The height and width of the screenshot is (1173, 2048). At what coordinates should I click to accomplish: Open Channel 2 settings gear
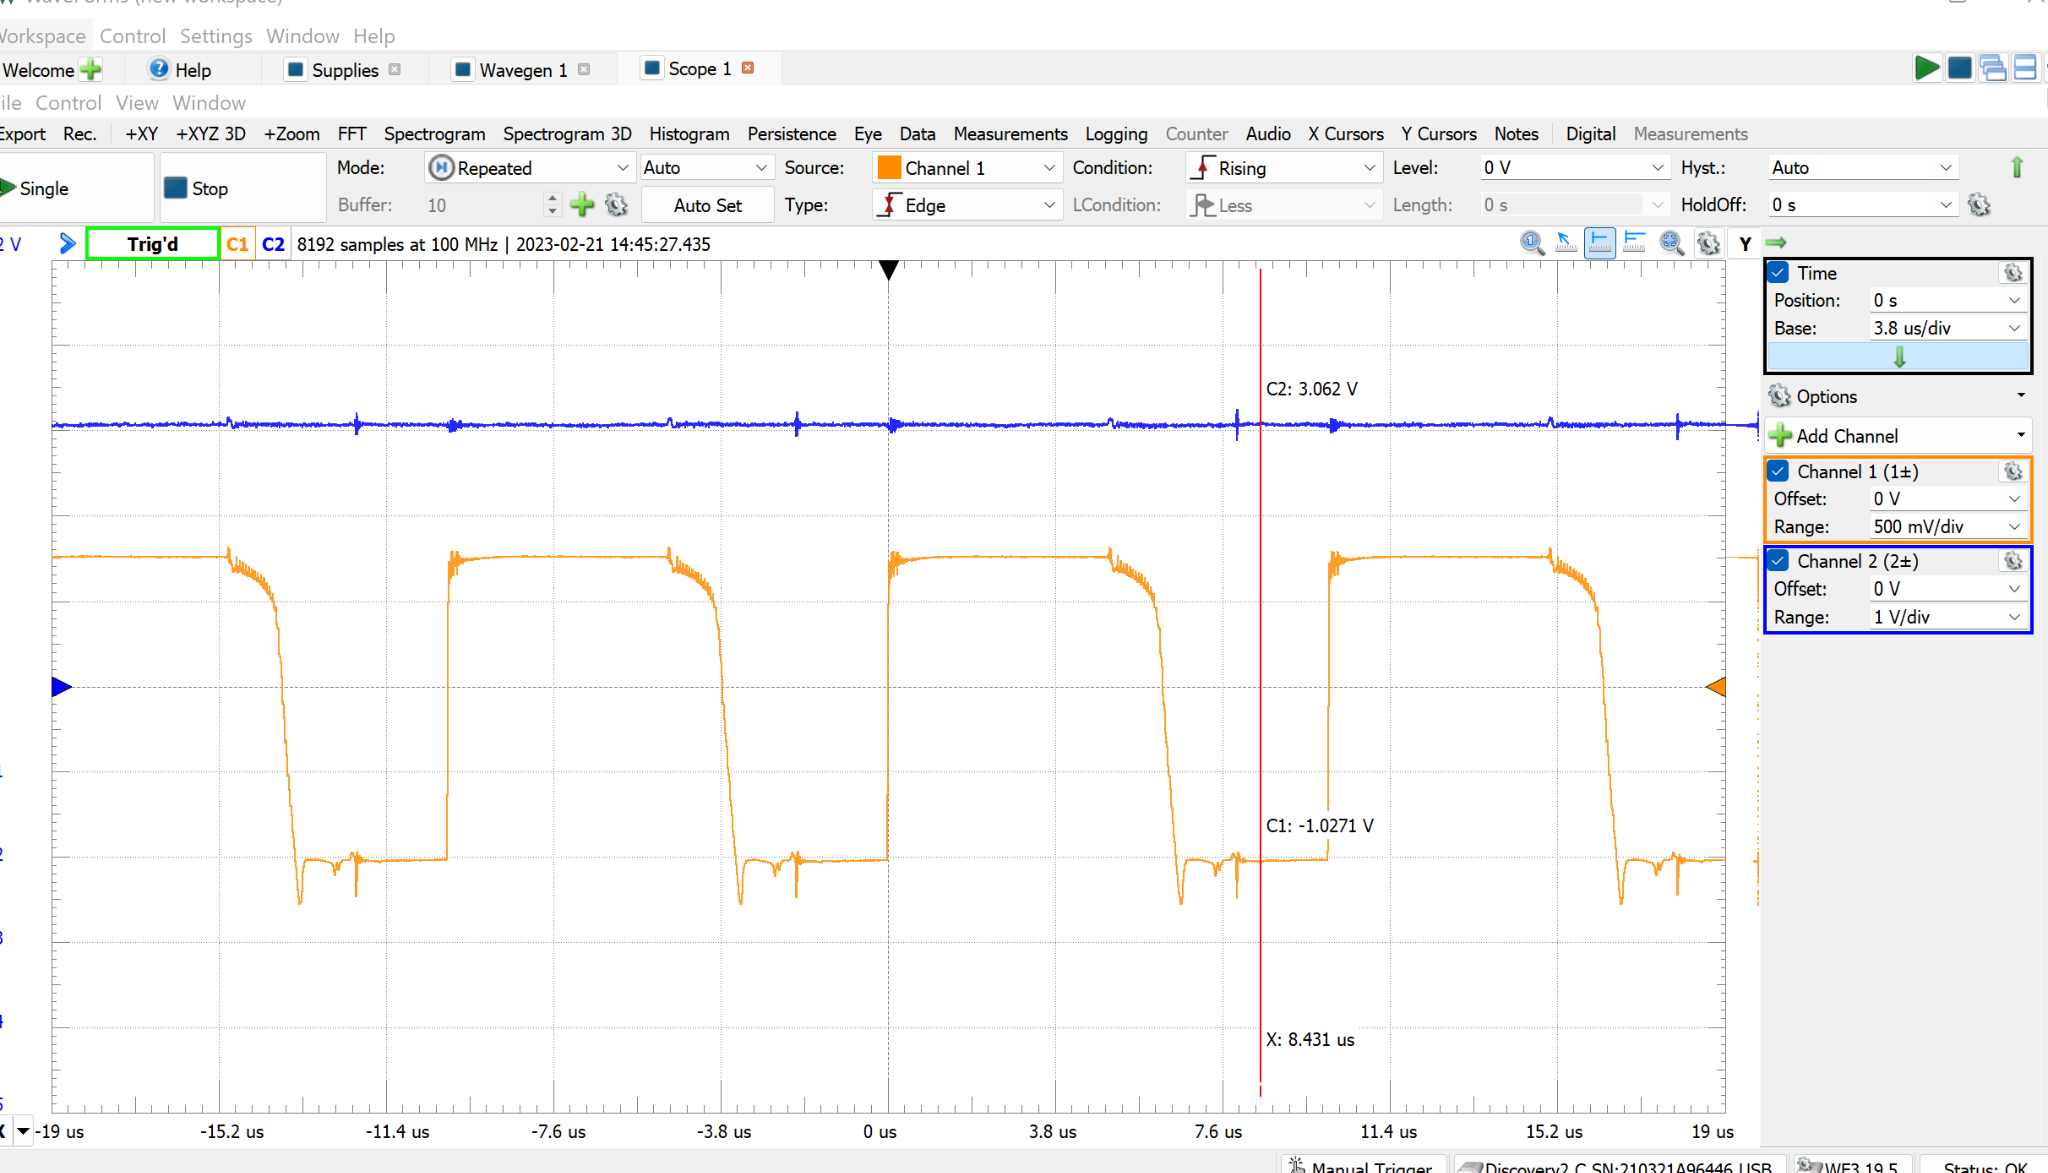2013,561
